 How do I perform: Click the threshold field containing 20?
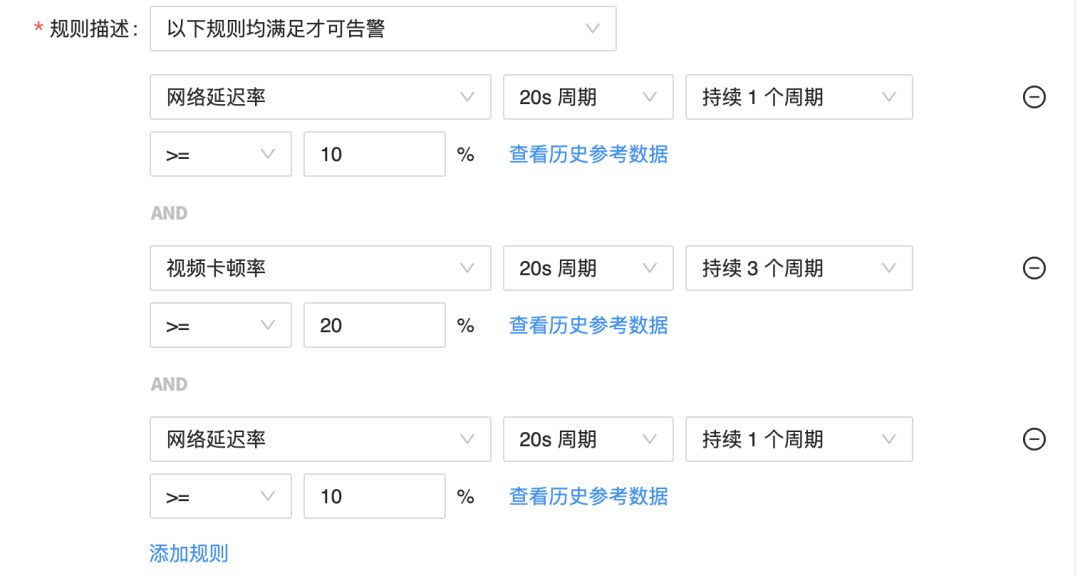(375, 325)
